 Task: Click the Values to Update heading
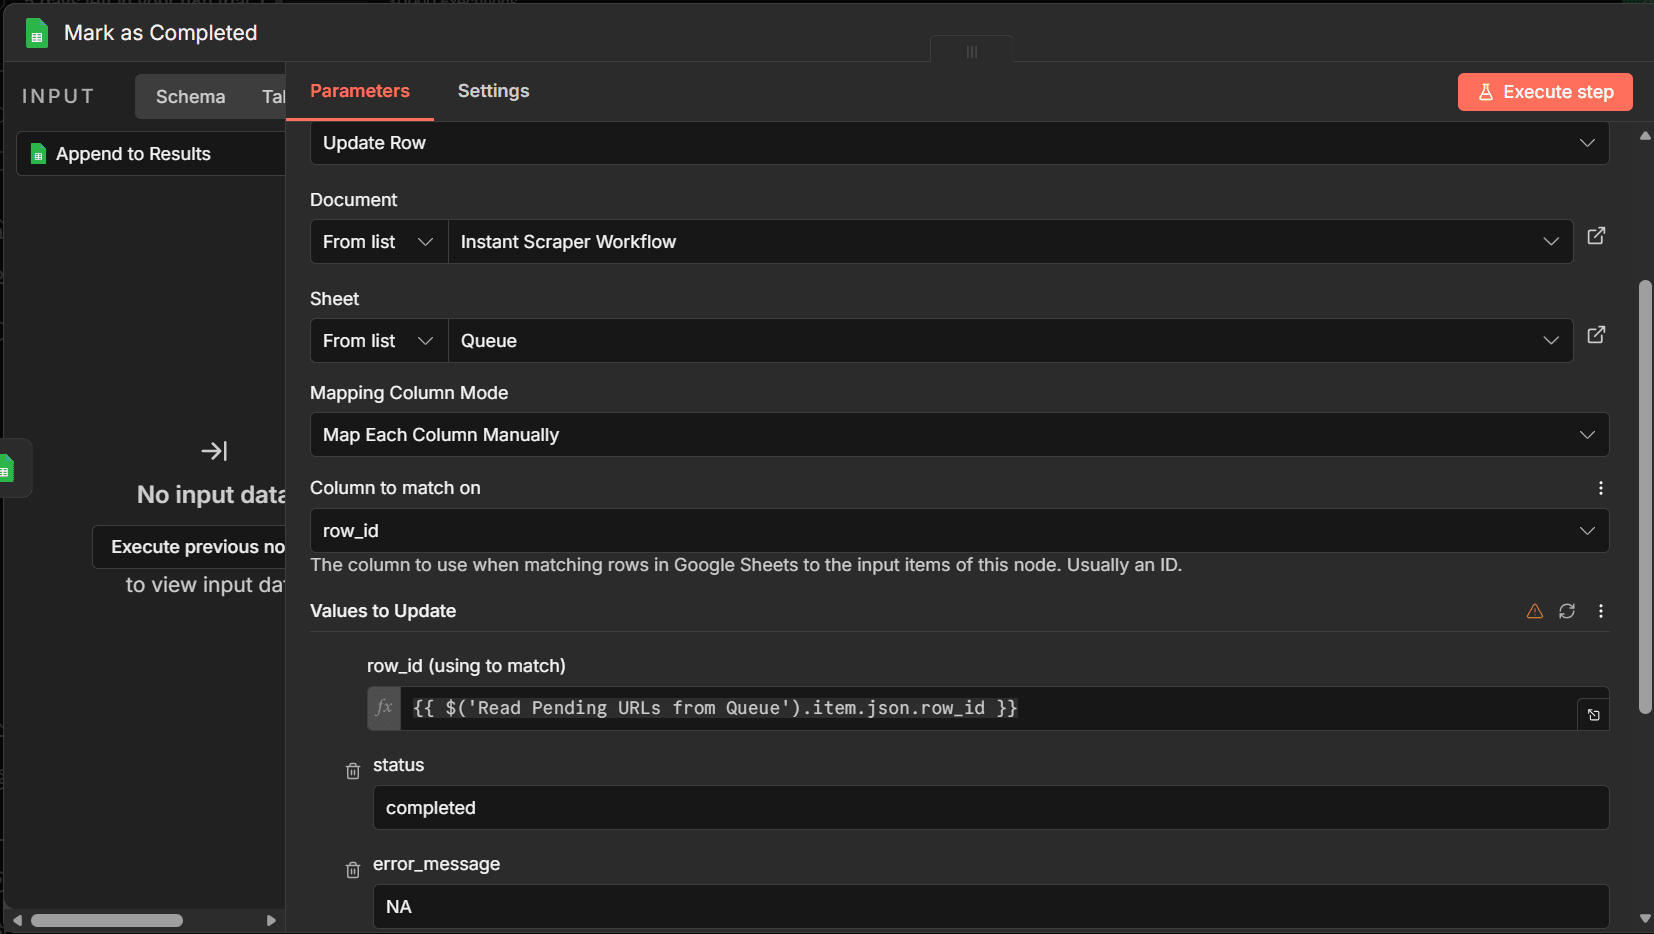383,611
